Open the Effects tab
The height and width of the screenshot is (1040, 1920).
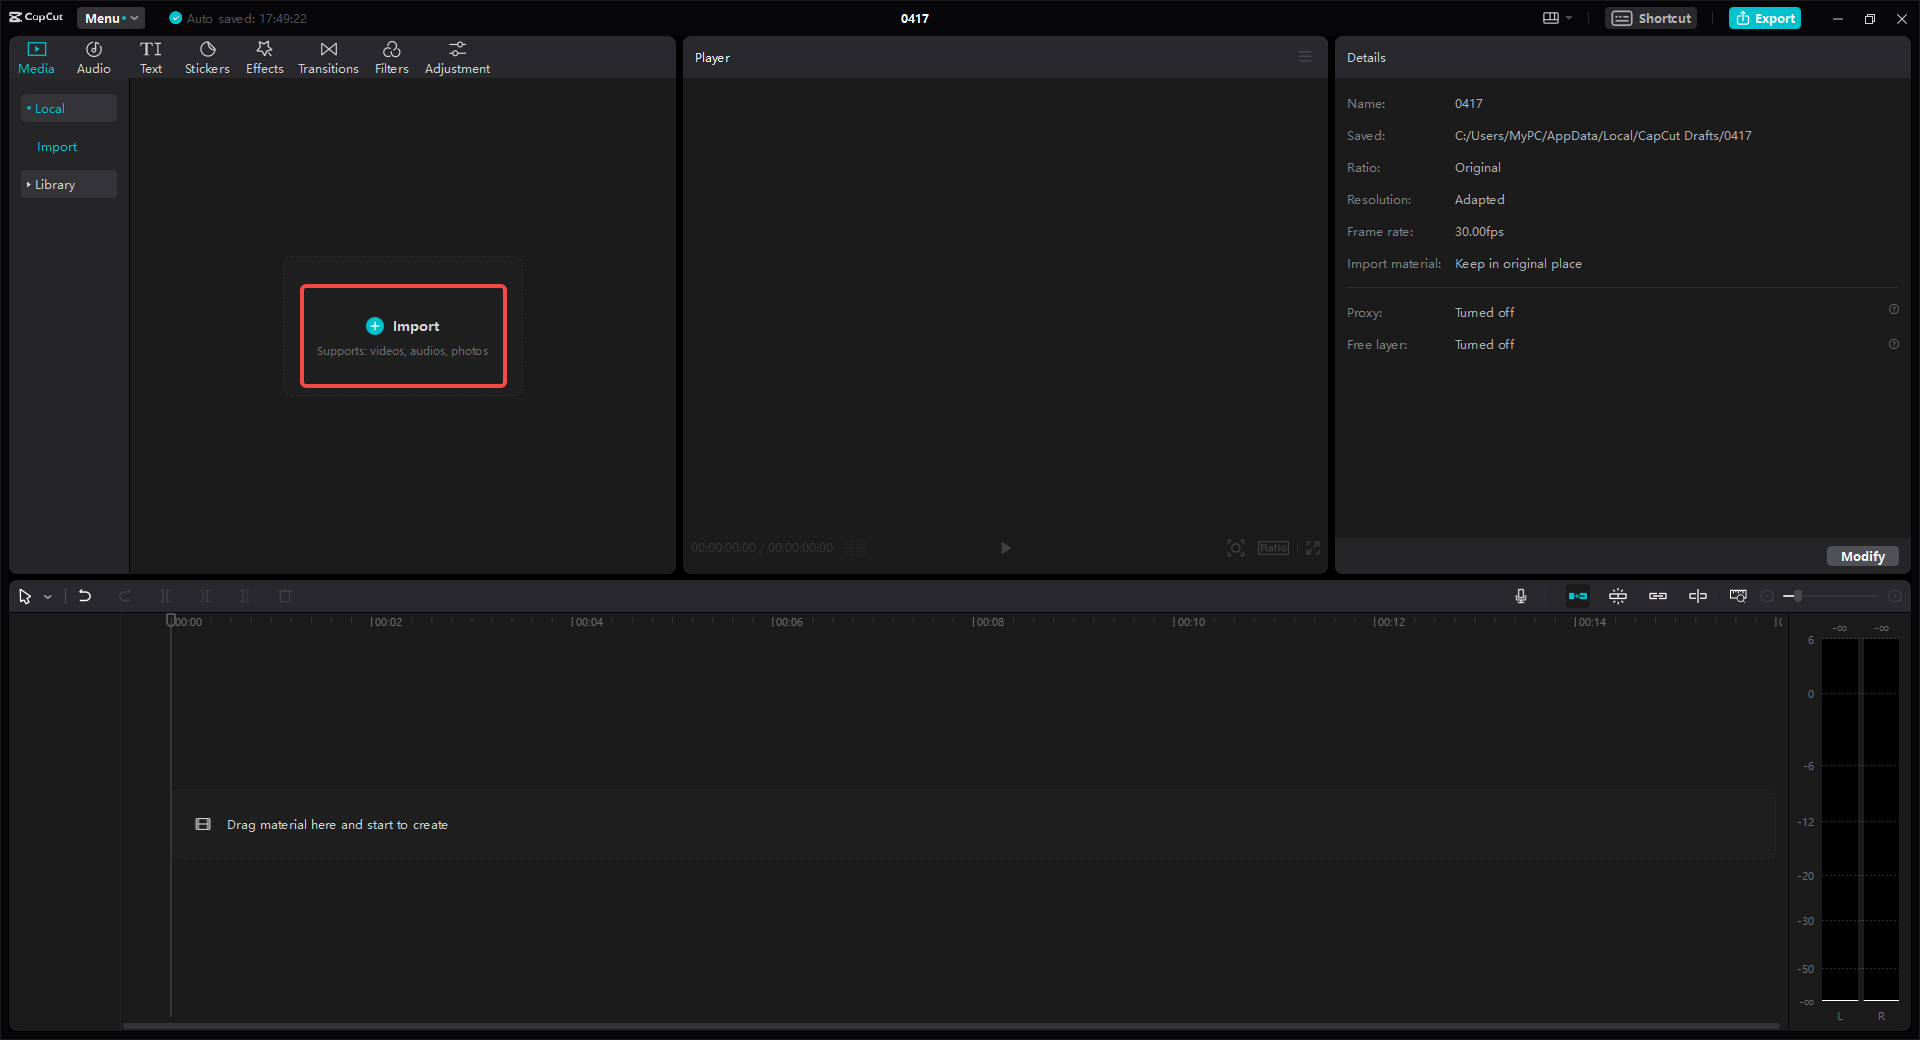click(x=265, y=58)
